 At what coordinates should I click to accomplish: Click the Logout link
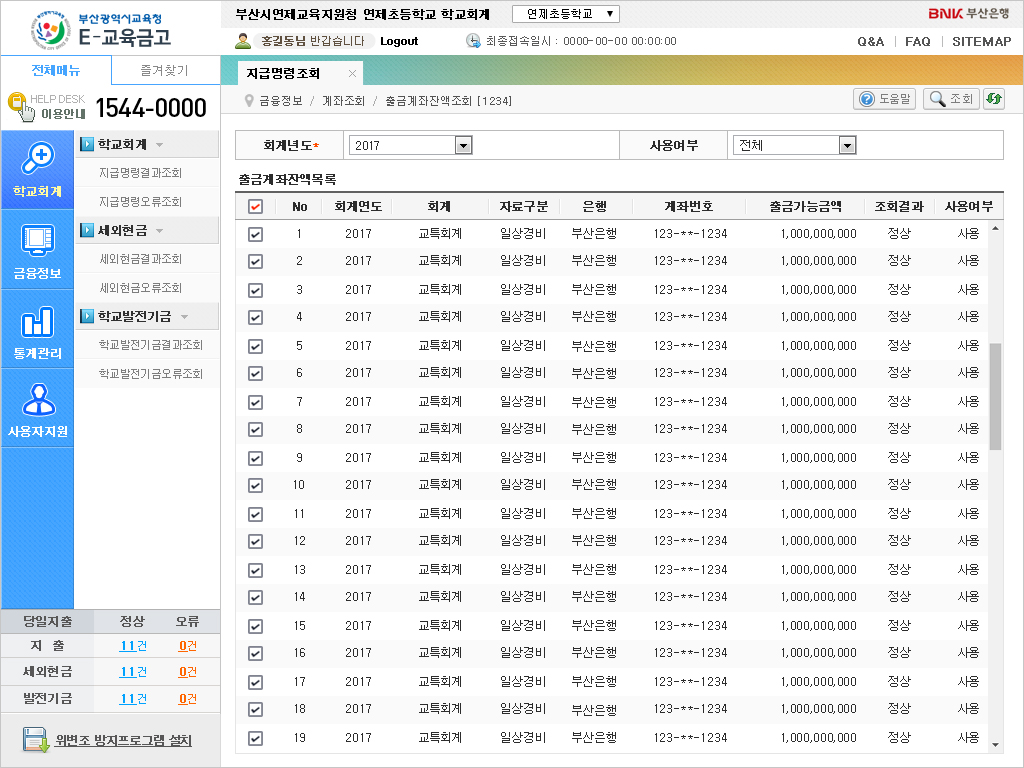point(399,41)
